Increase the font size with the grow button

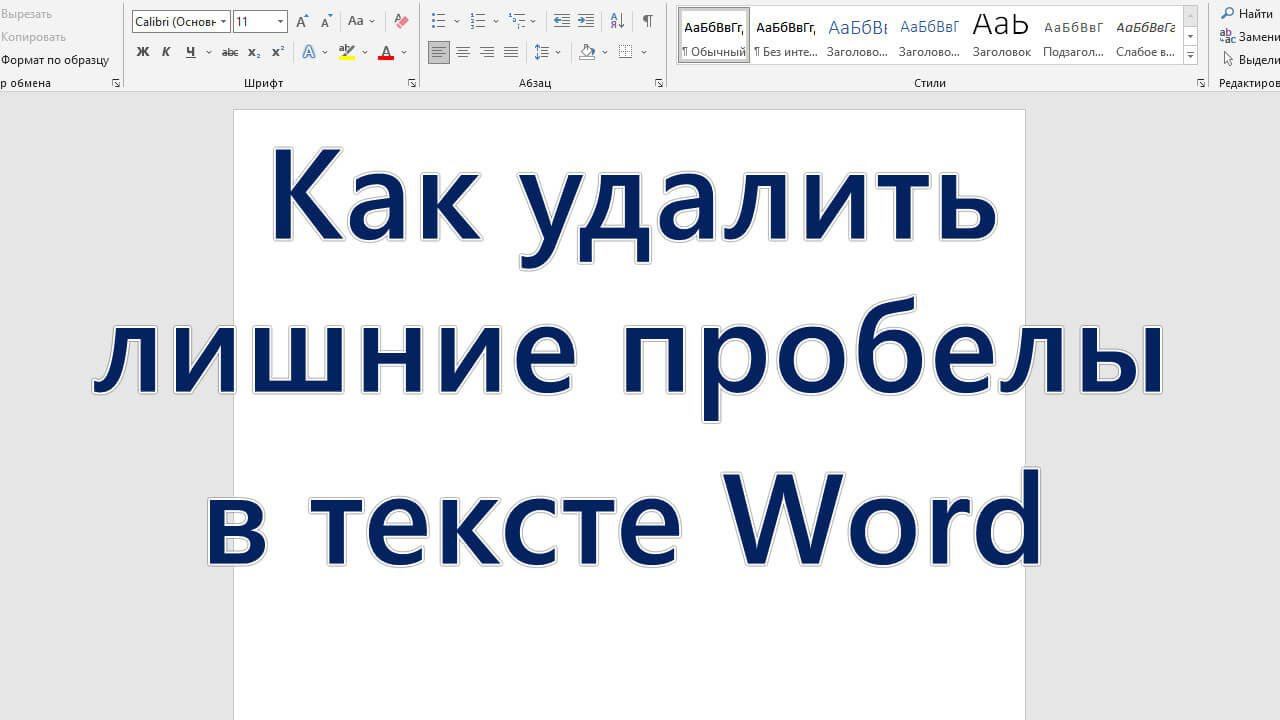[302, 21]
